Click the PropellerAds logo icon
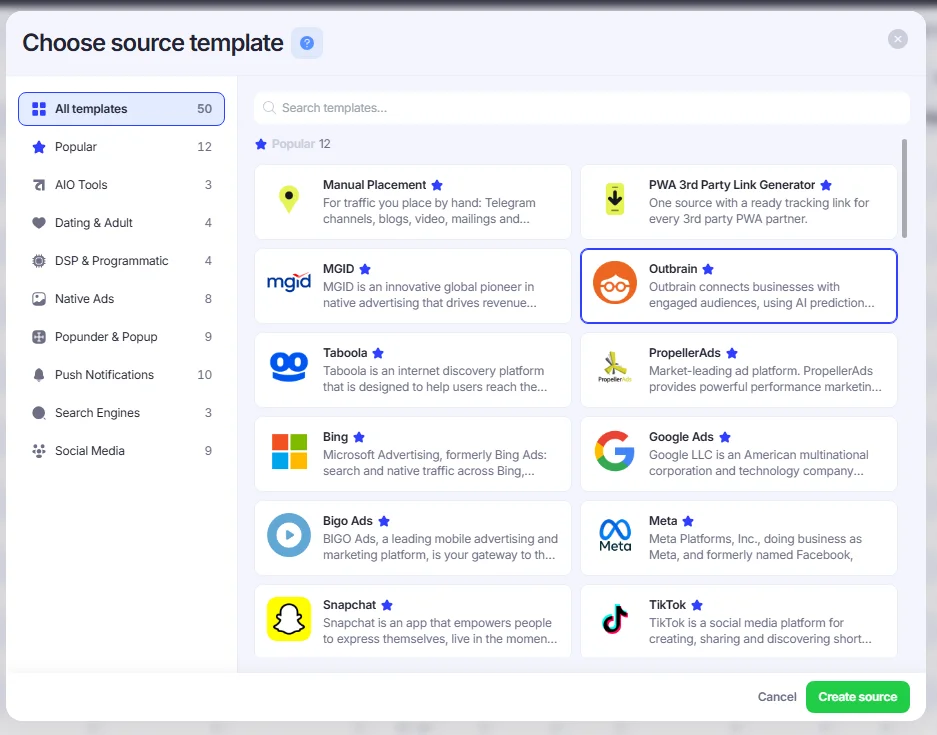 [x=615, y=367]
